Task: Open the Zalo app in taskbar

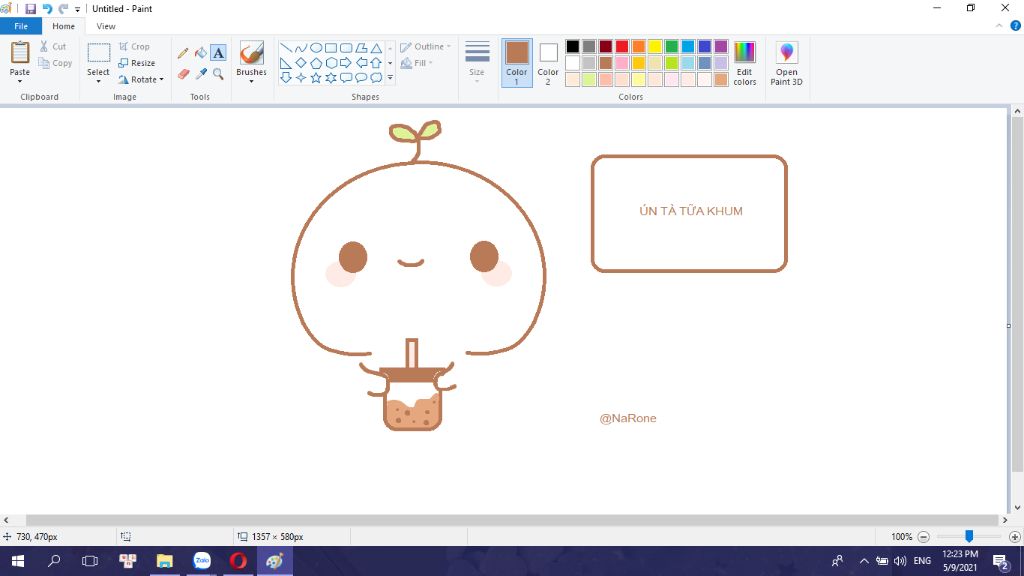Action: click(x=202, y=561)
